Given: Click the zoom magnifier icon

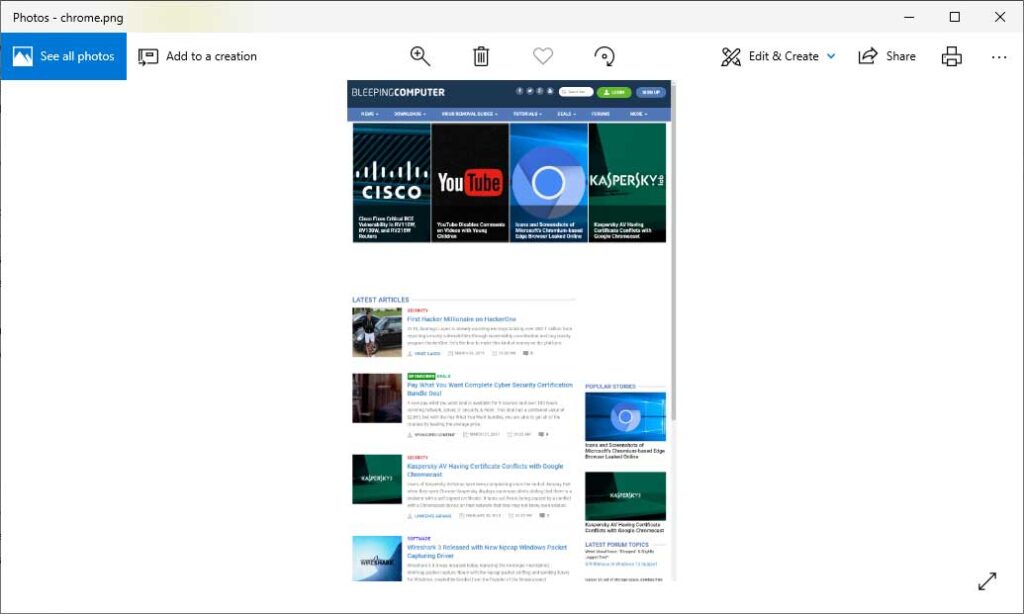Looking at the screenshot, I should 420,56.
